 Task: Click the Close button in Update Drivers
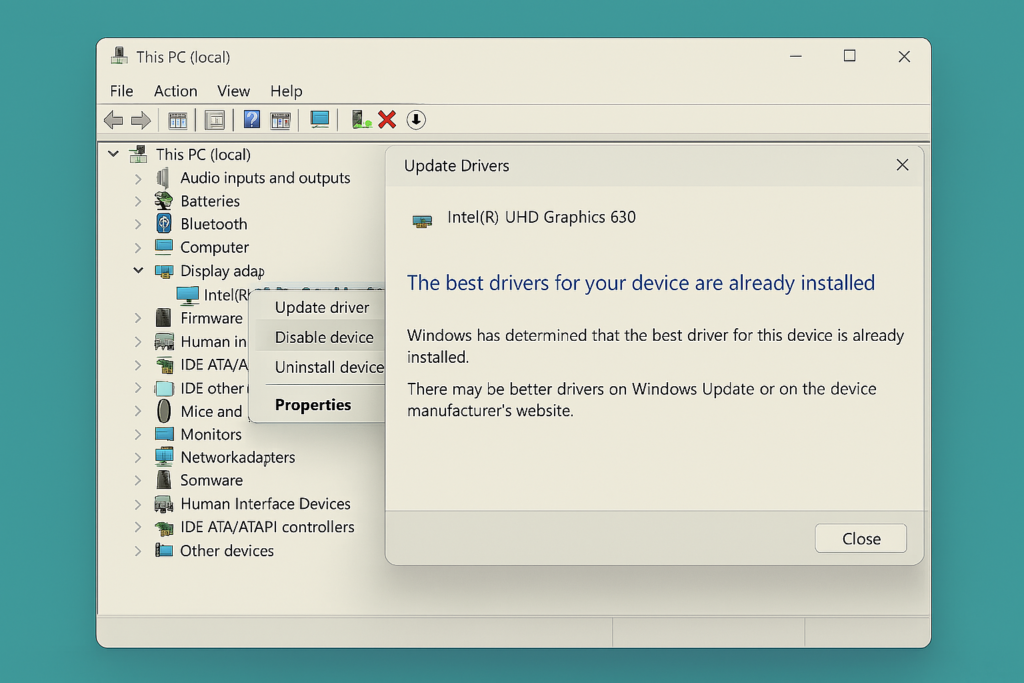coord(861,539)
